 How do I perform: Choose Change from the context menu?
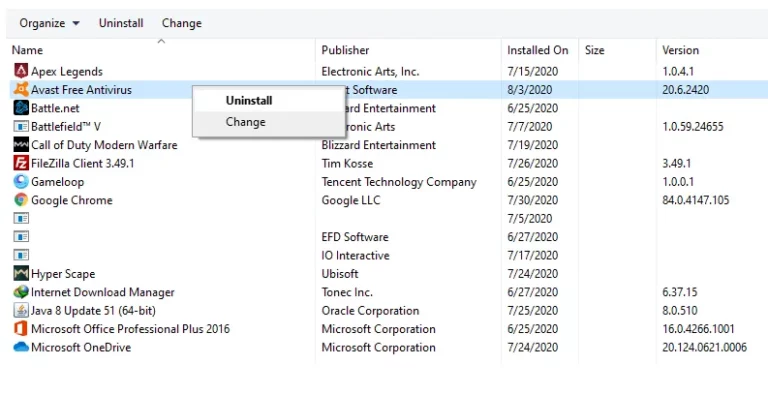pos(245,122)
